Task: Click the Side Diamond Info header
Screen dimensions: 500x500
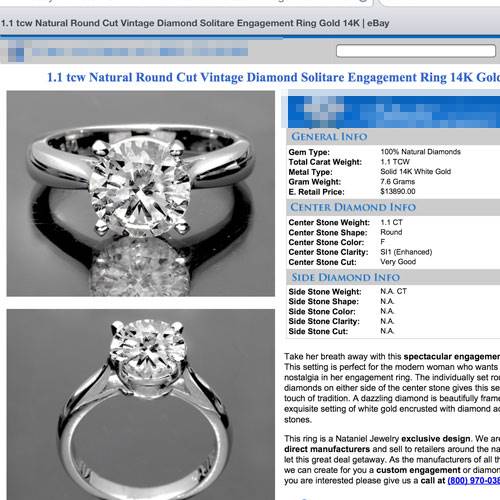Action: [x=345, y=277]
